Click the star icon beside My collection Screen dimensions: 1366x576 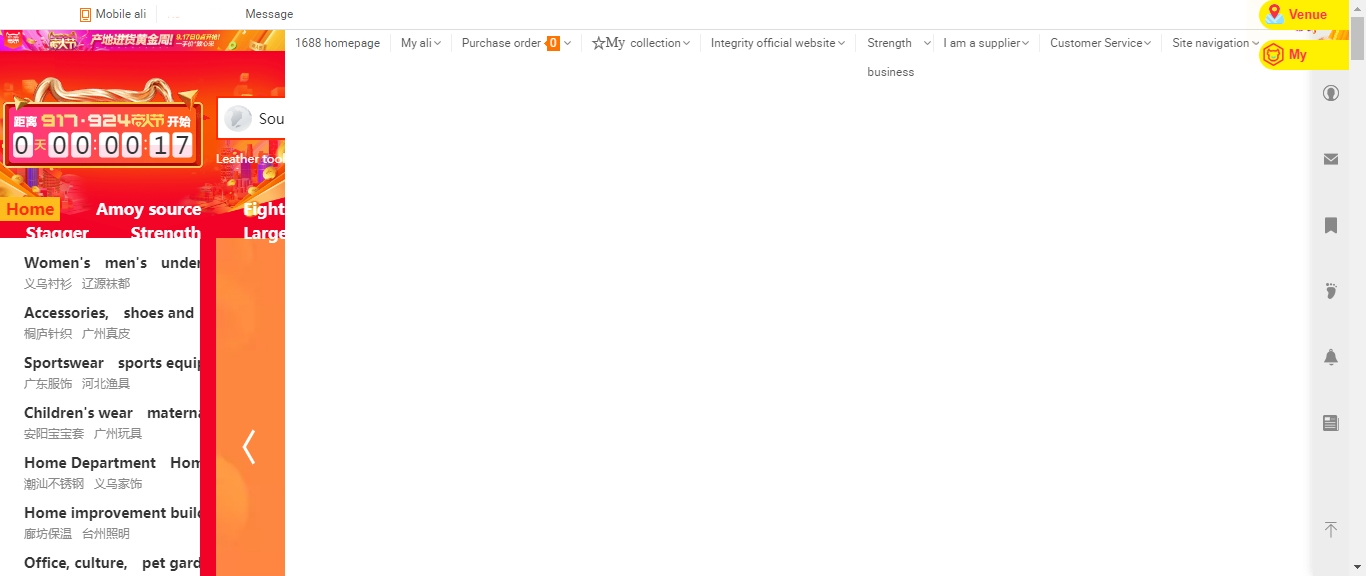[598, 43]
